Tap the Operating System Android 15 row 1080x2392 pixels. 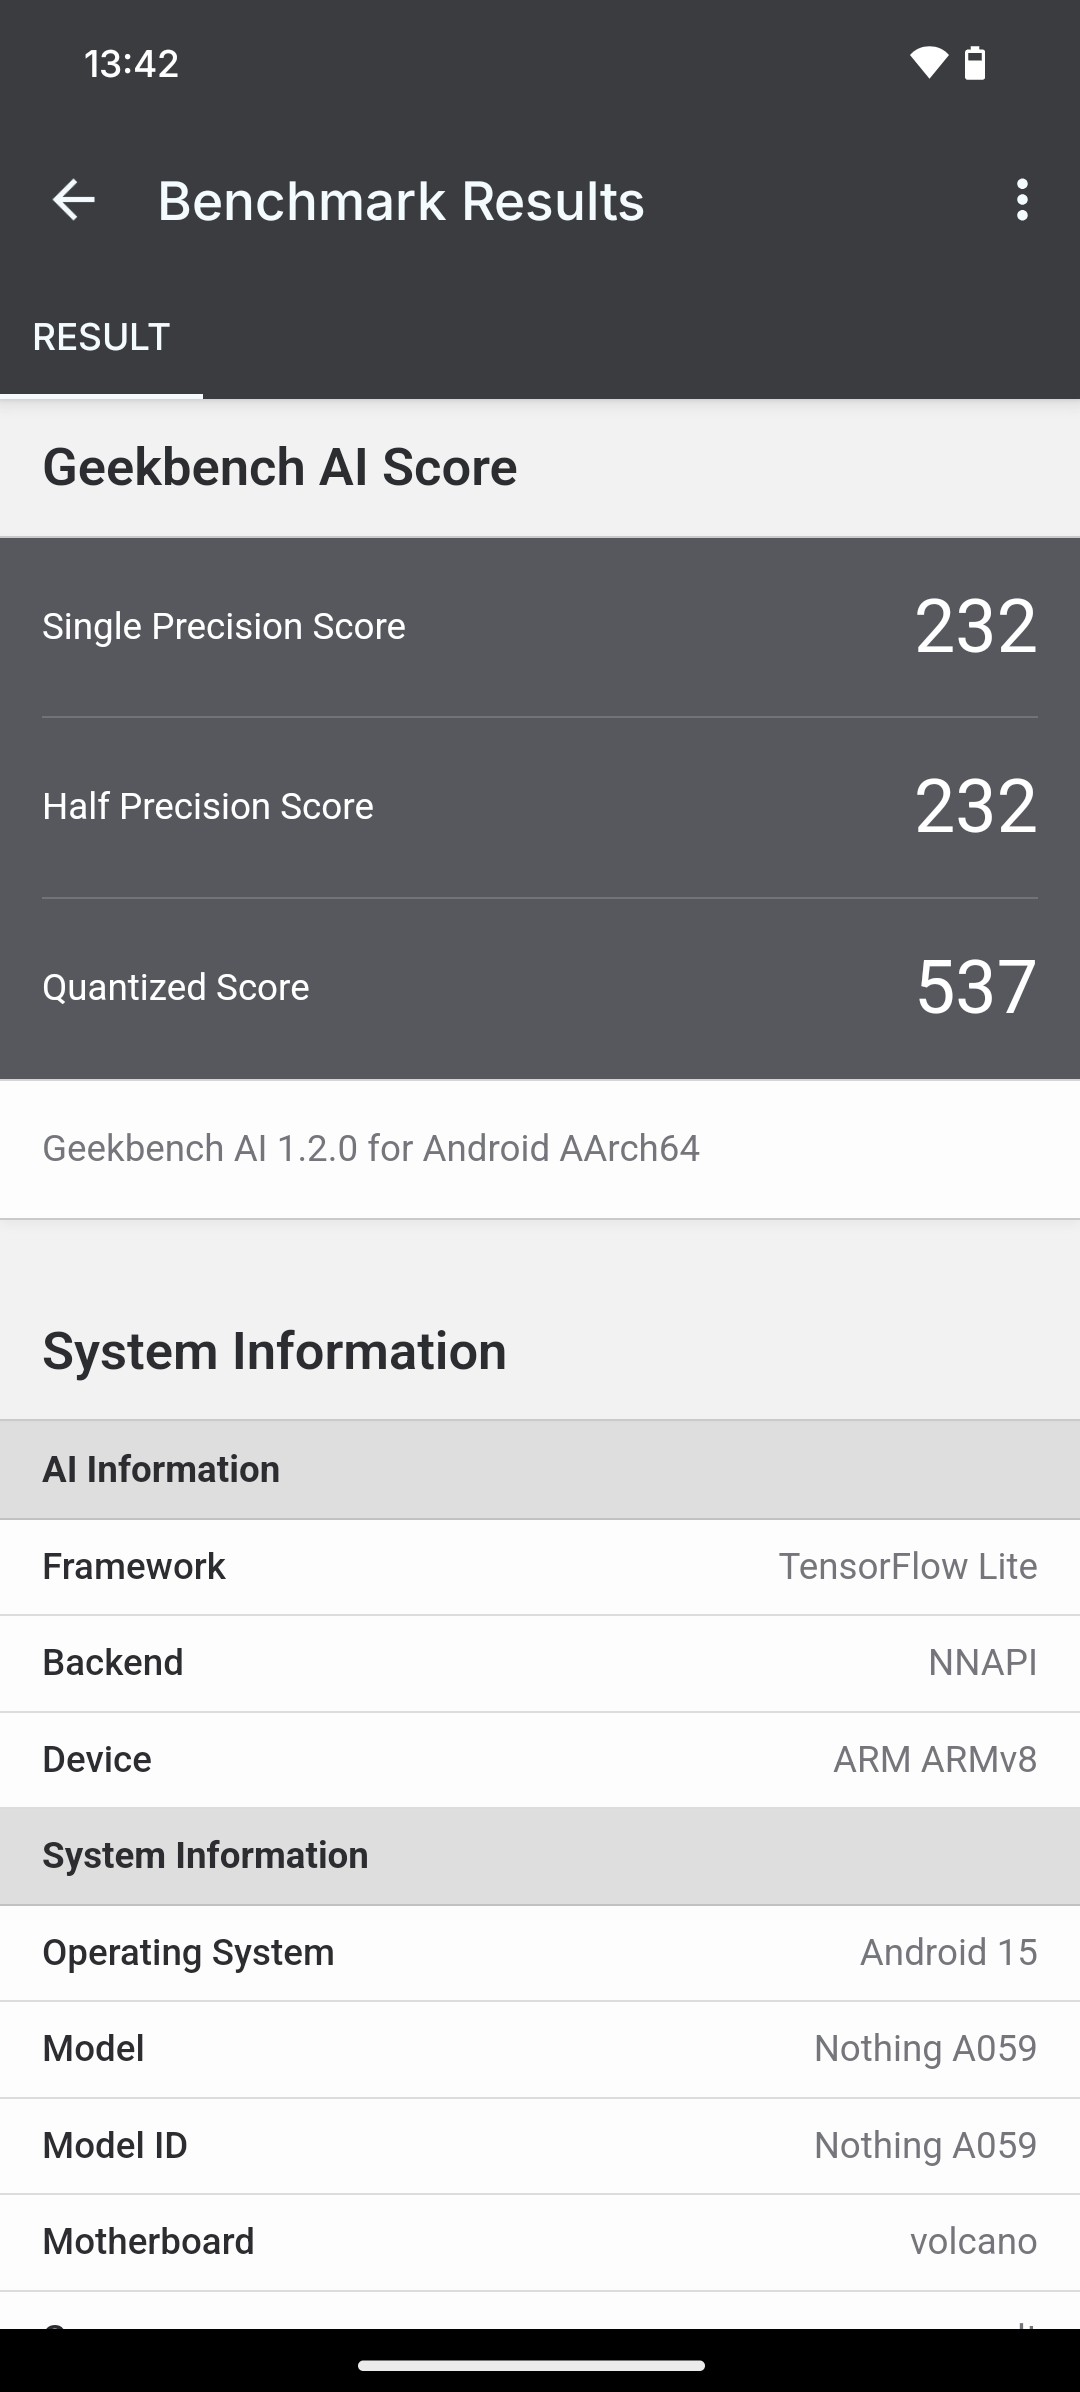click(540, 1952)
